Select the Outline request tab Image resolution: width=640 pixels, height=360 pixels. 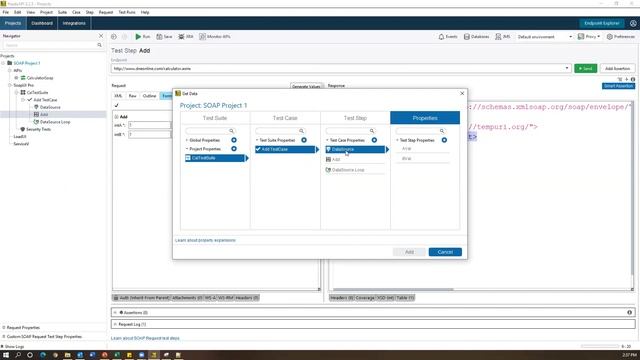tap(149, 96)
